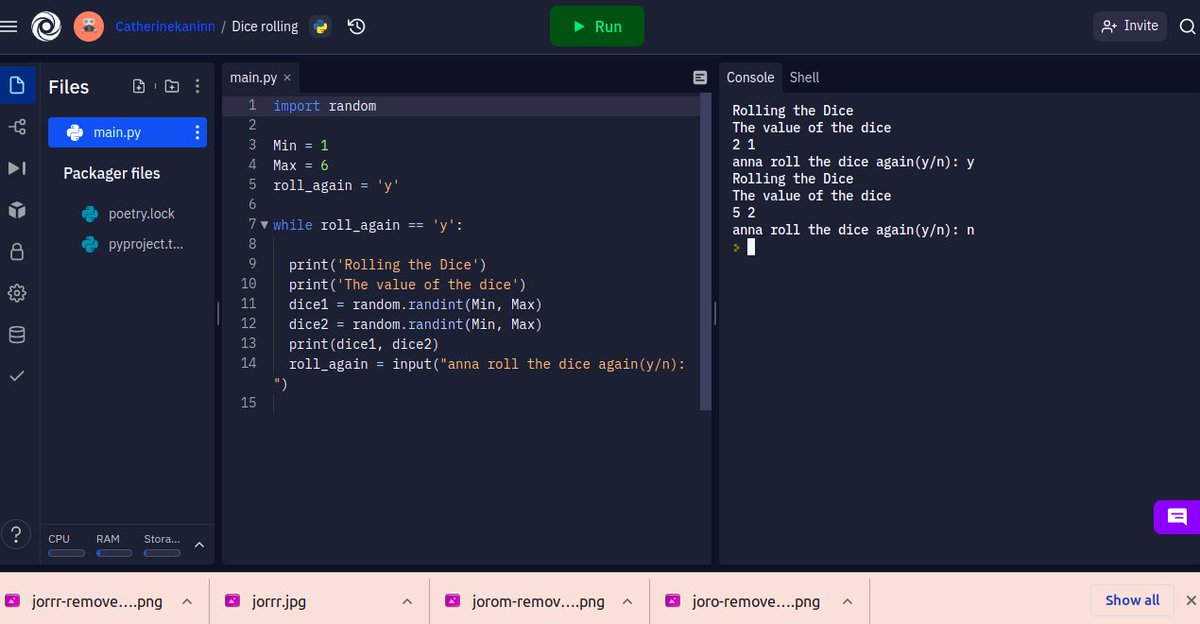
Task: Run the program
Action: coord(597,26)
